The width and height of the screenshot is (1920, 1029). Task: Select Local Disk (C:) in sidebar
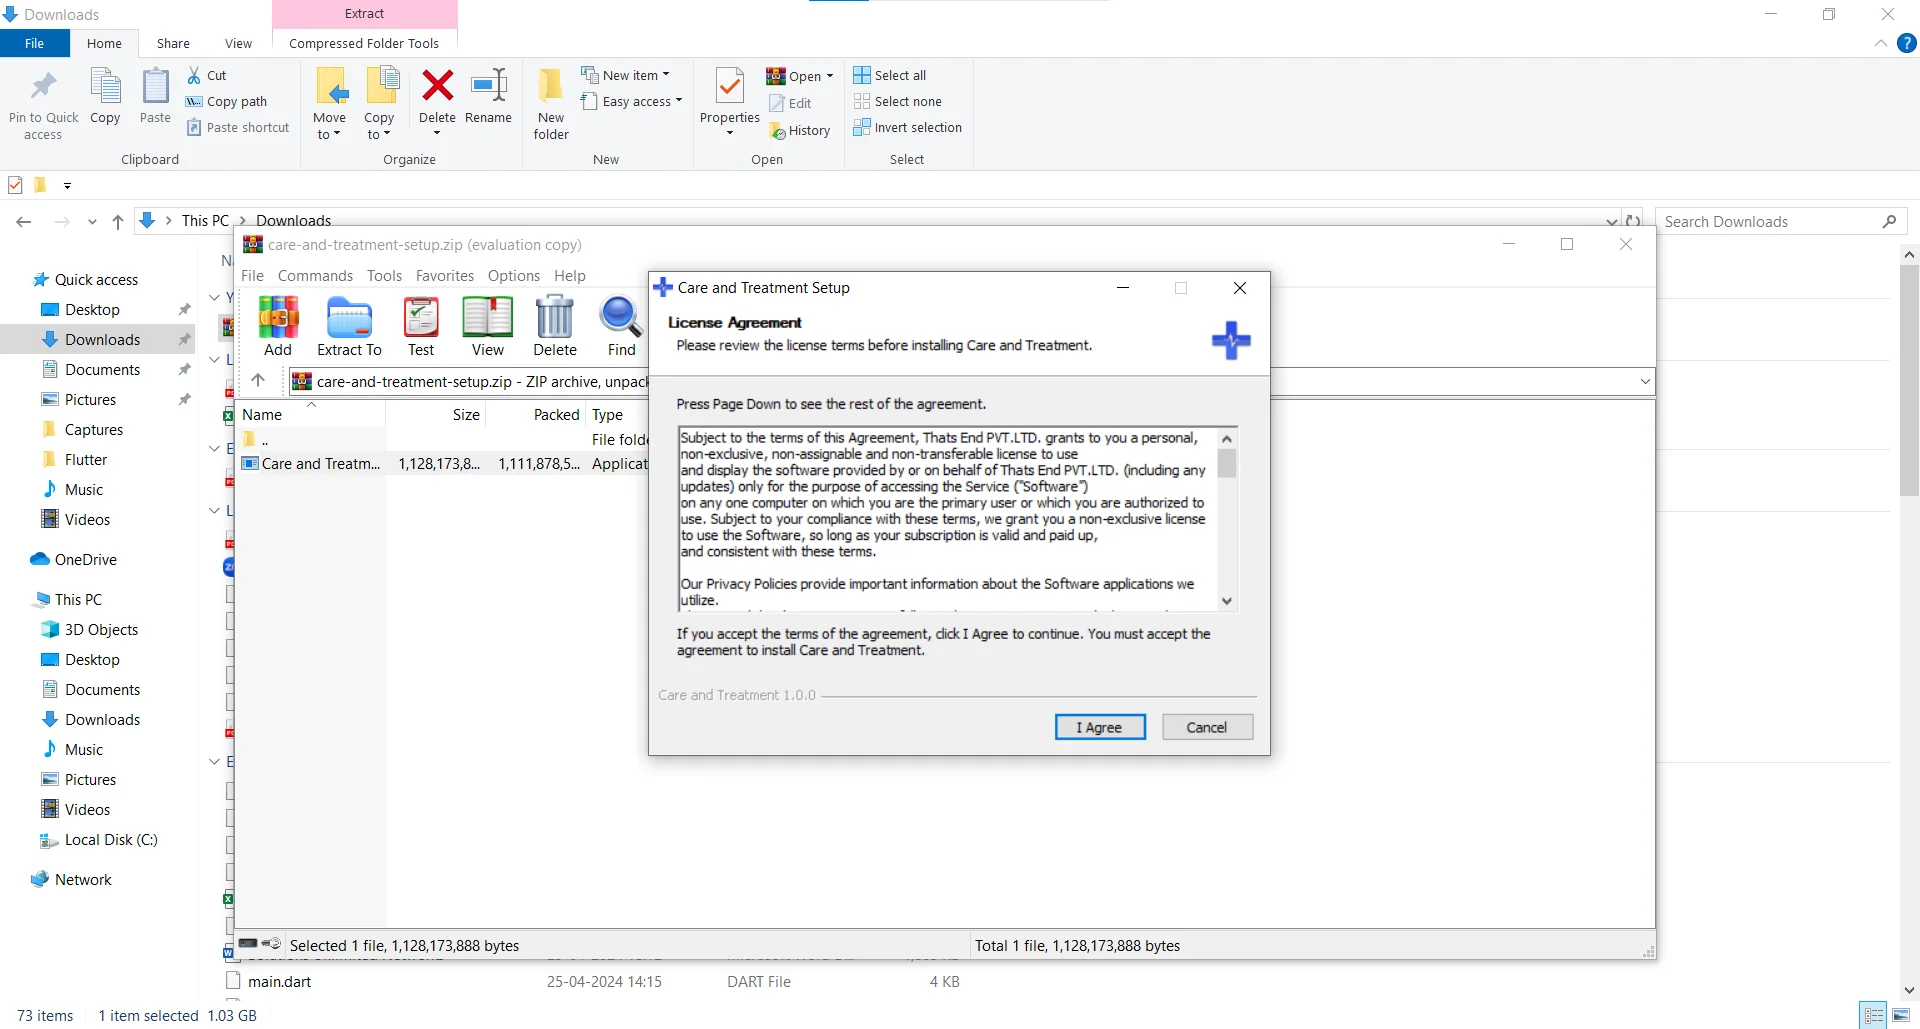[111, 839]
